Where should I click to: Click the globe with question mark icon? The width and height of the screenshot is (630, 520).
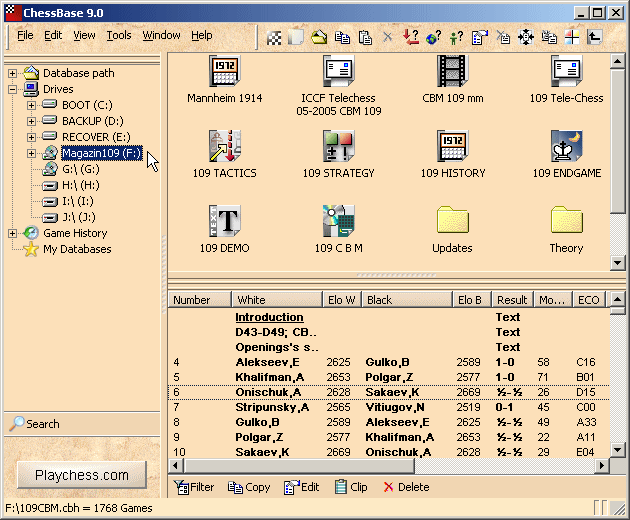coord(434,38)
